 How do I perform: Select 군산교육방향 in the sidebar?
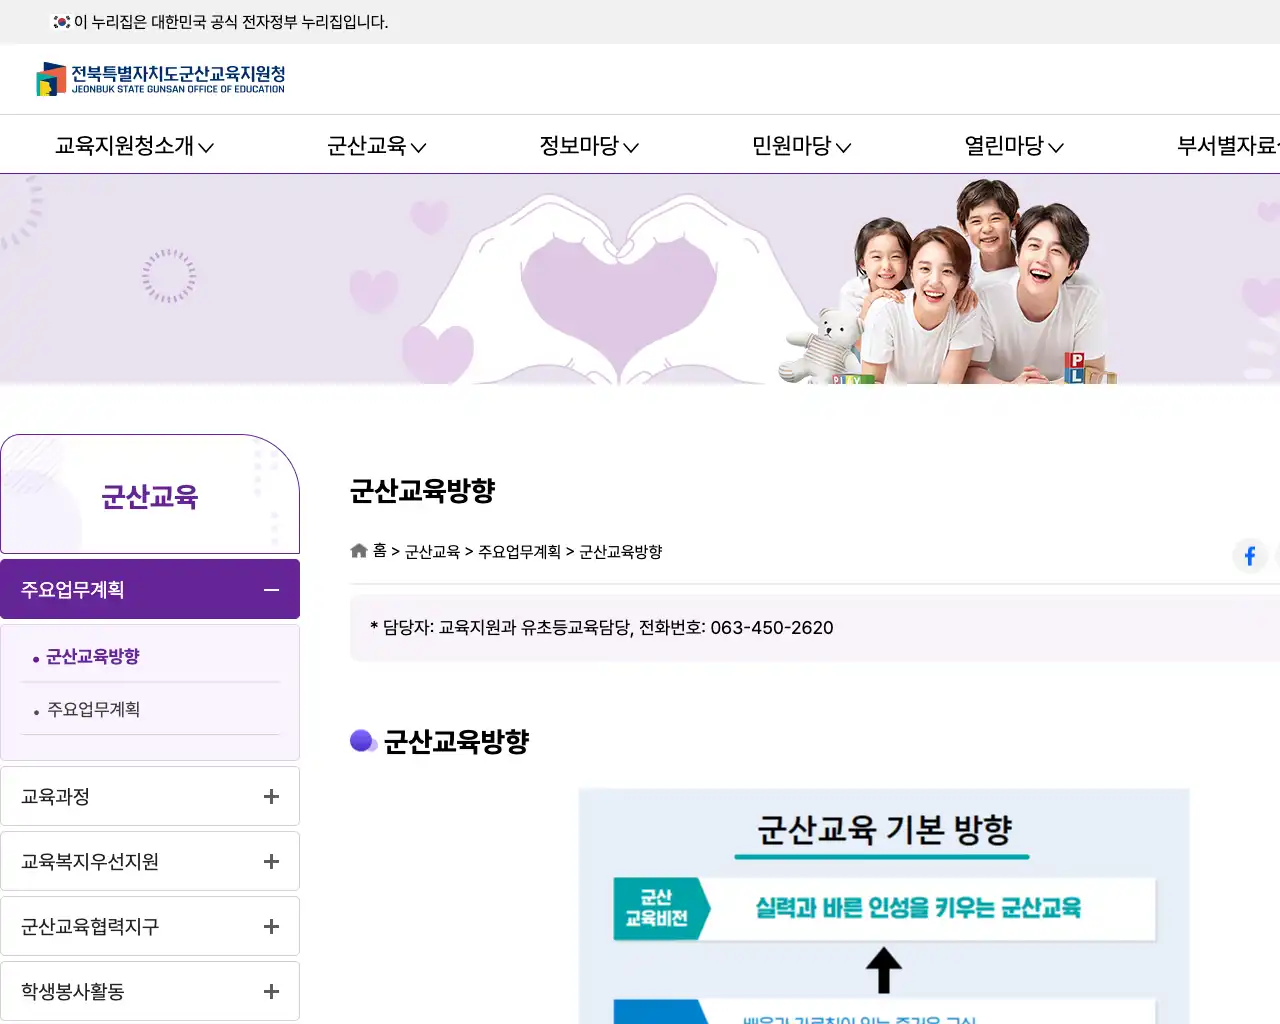coord(93,657)
